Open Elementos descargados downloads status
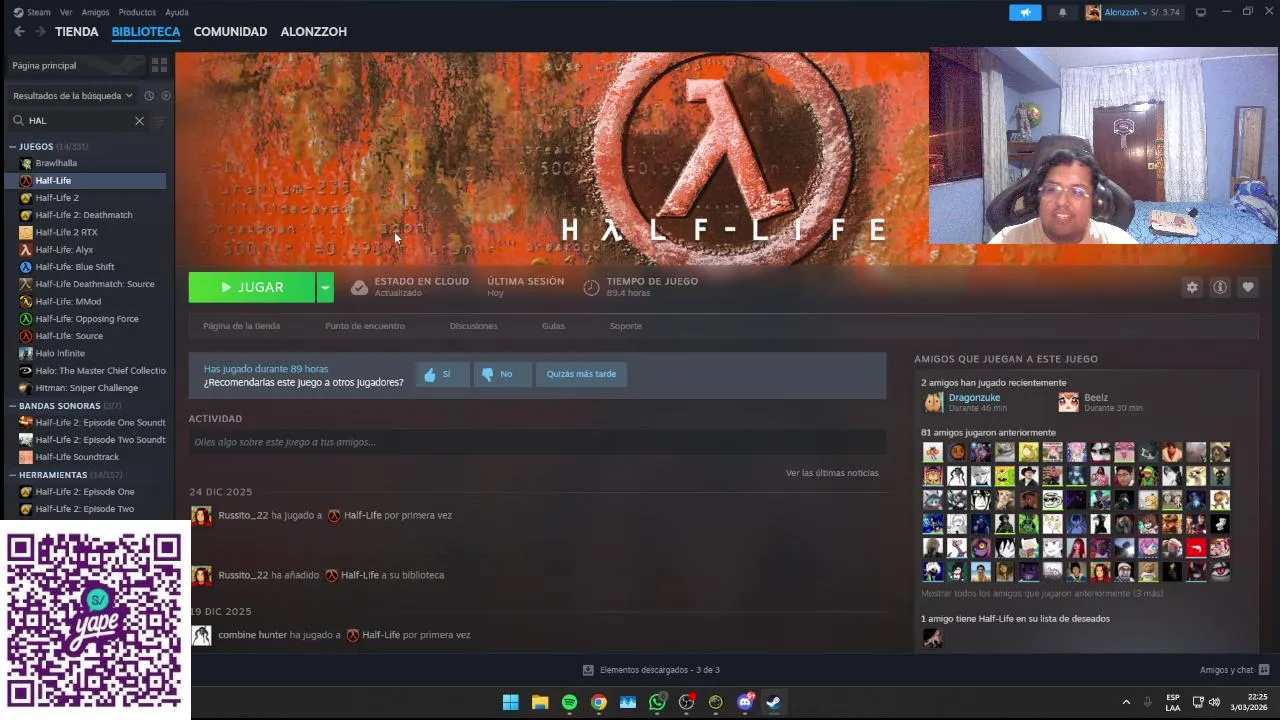Screen dimensions: 1280x720 tap(651, 670)
